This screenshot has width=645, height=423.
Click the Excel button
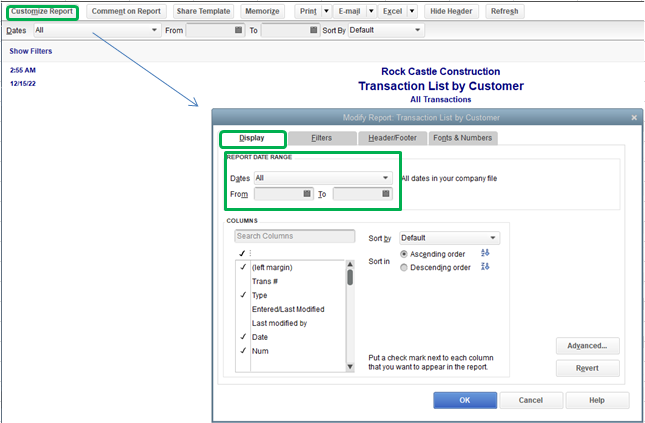[x=392, y=11]
